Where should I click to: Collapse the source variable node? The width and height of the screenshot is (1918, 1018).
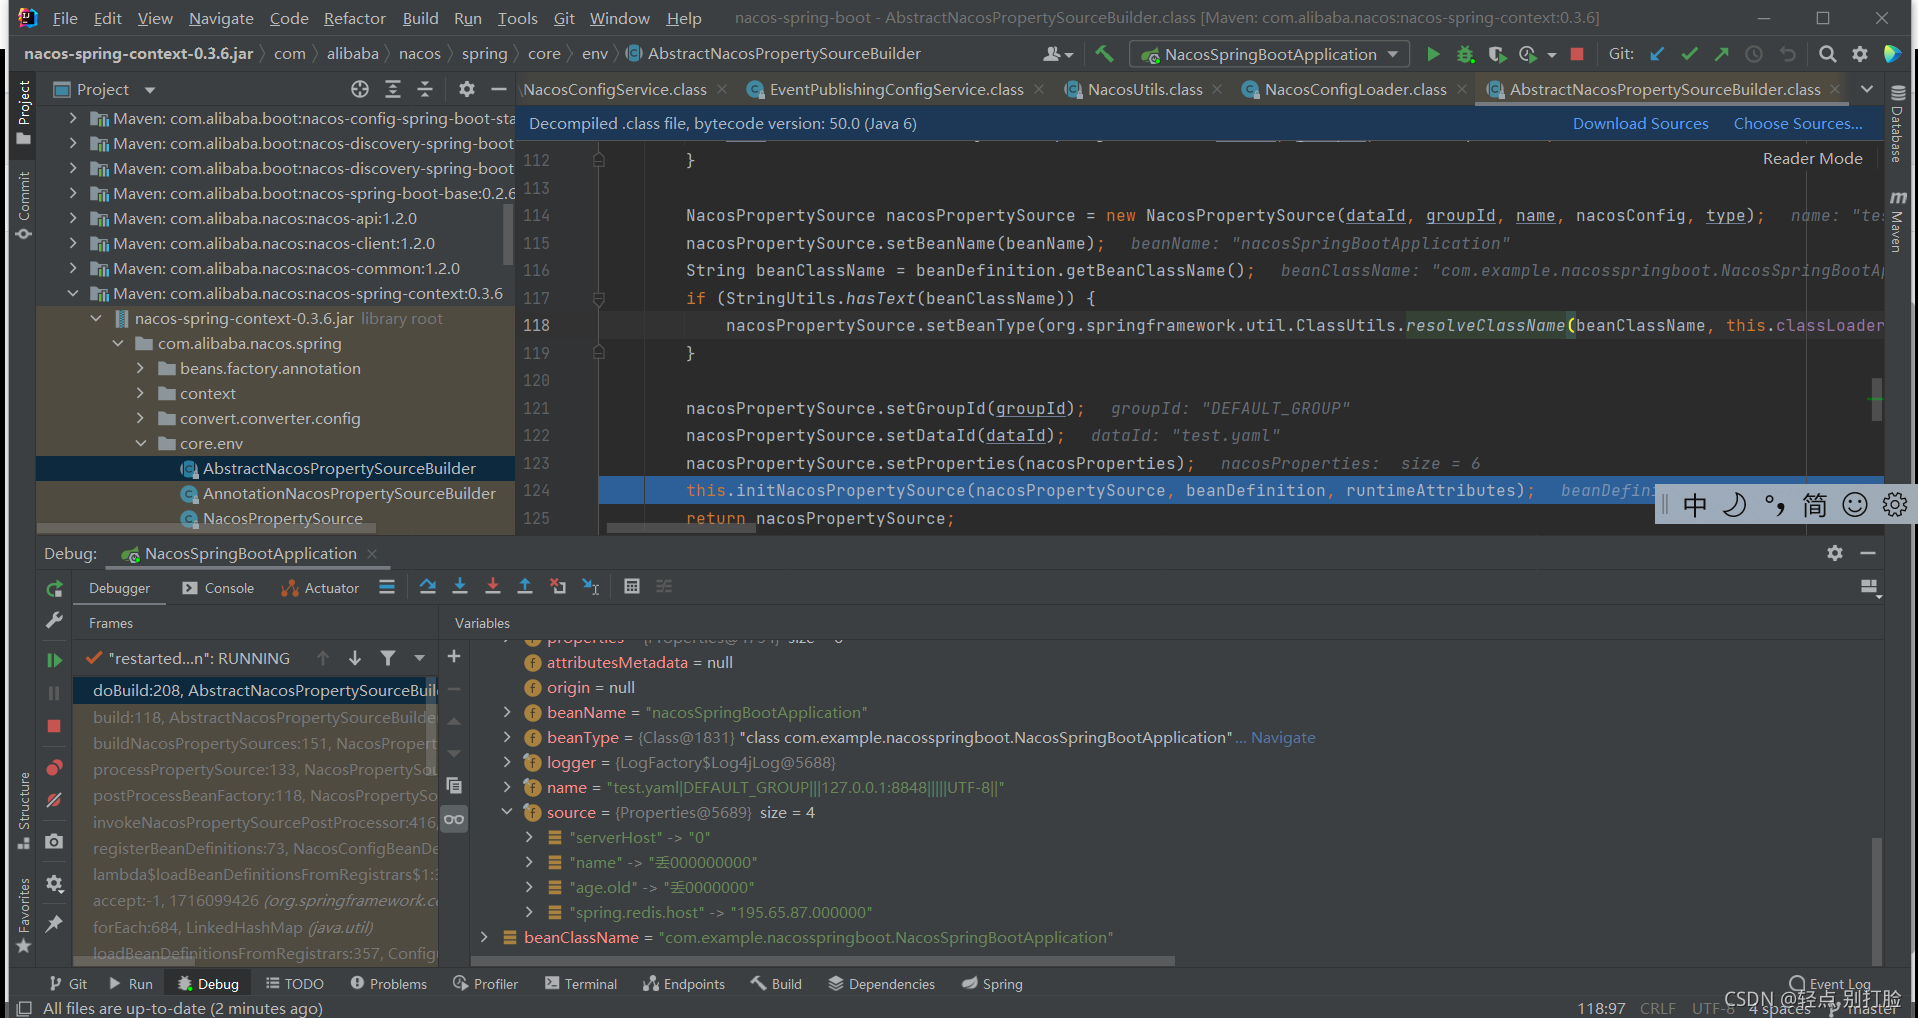tap(507, 812)
